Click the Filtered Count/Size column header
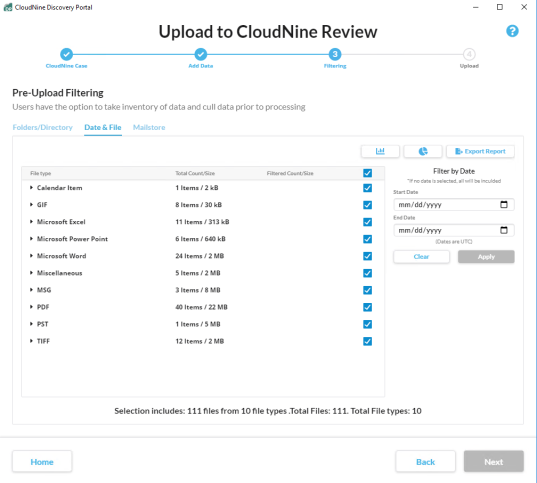This screenshot has height=483, width=537. (290, 173)
